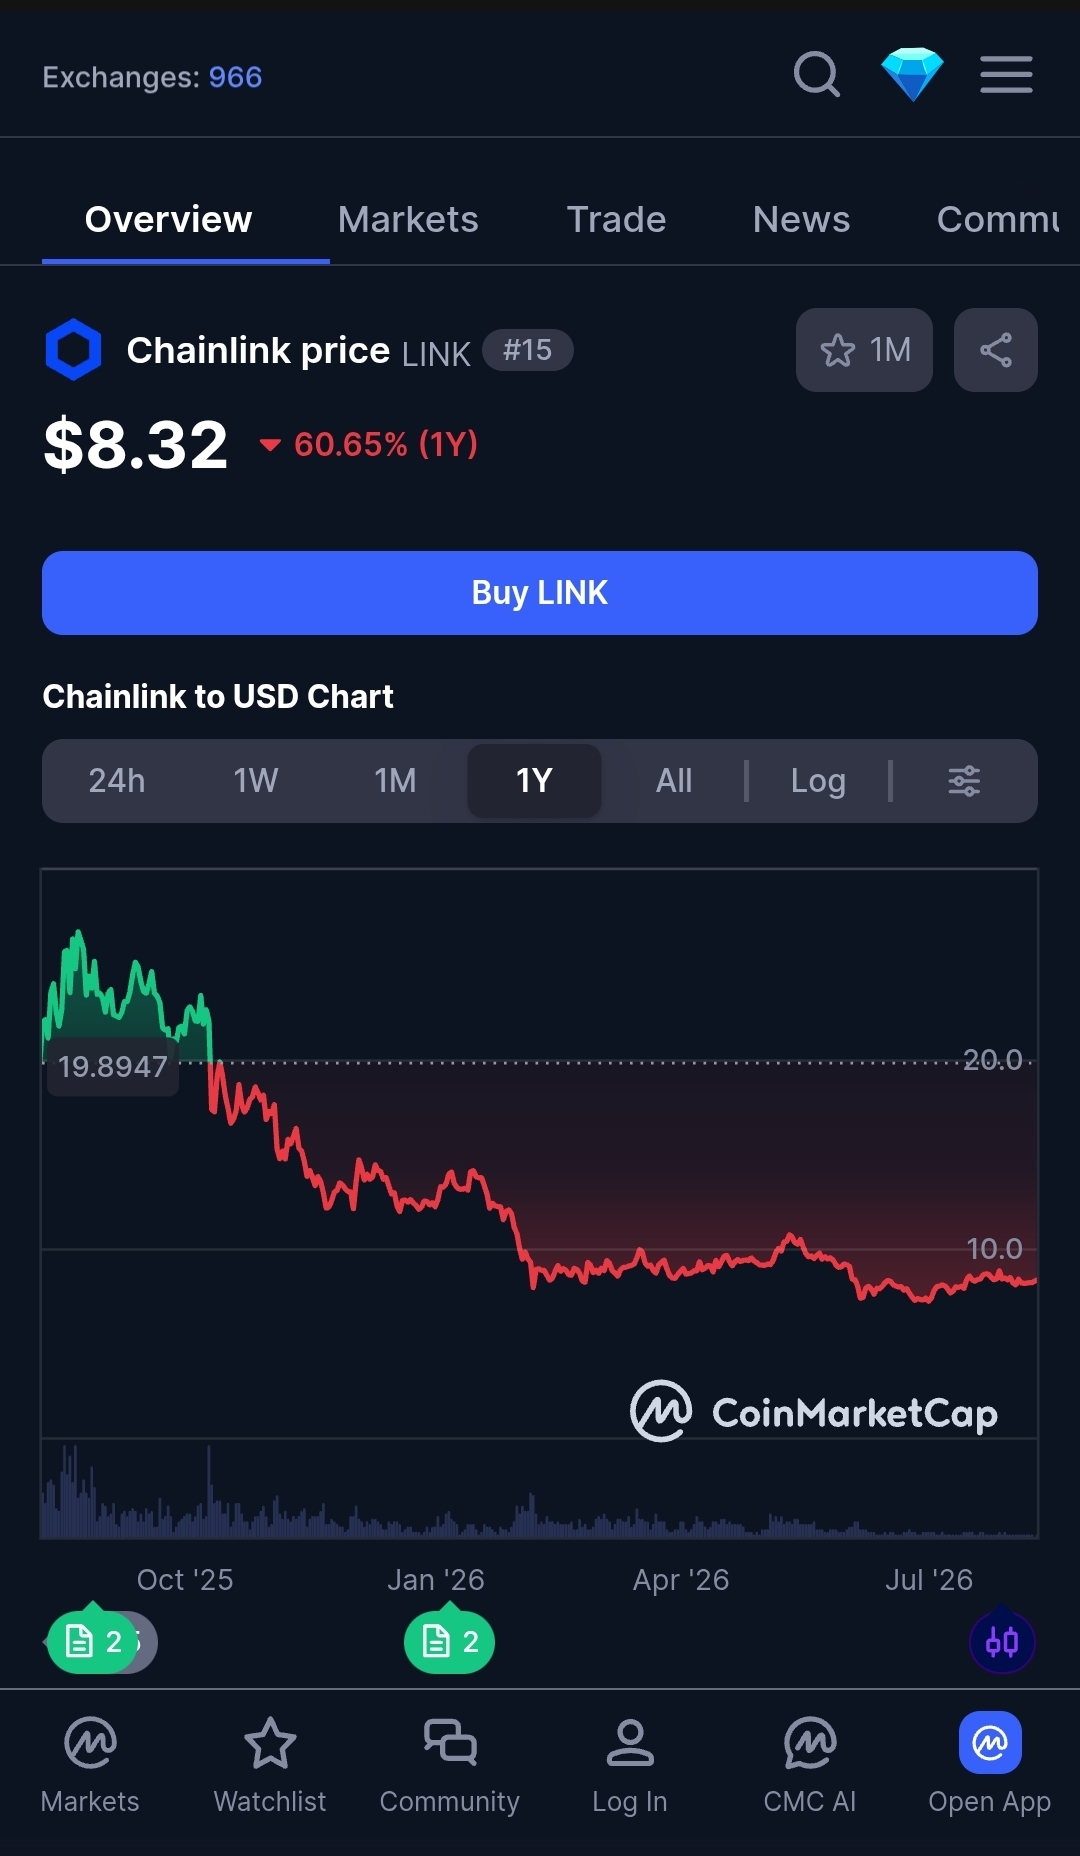Open Log In from bottom bar
This screenshot has width=1080, height=1856.
630,1766
